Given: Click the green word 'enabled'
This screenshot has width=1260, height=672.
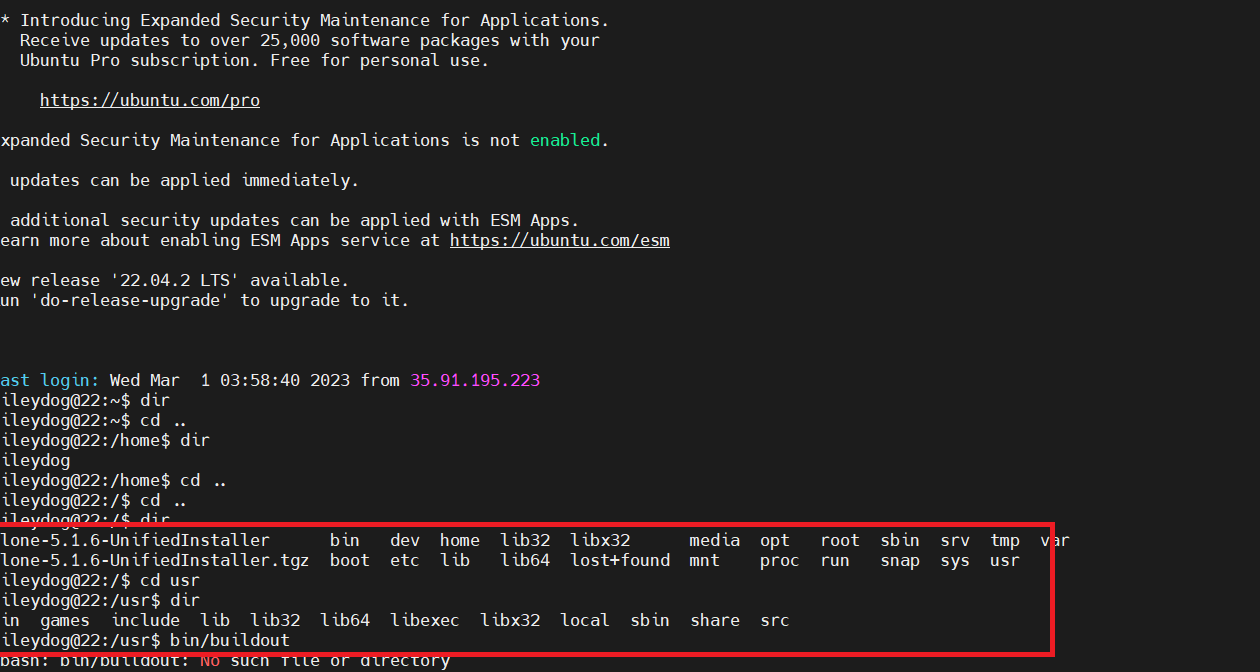Looking at the screenshot, I should [x=565, y=140].
